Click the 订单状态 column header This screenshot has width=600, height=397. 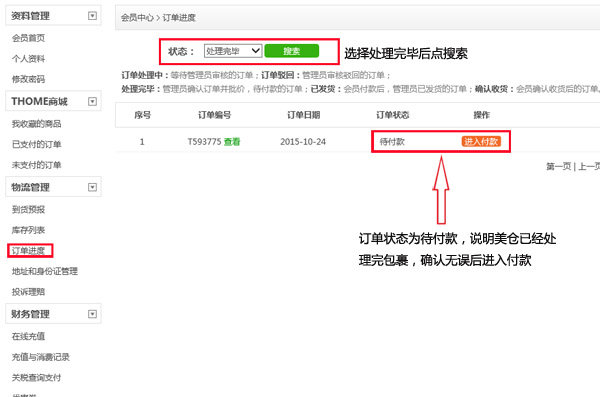[x=393, y=115]
